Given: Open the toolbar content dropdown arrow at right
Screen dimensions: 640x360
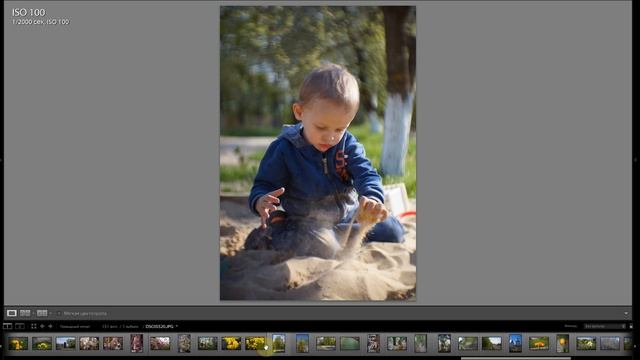Looking at the screenshot, I should pos(626,313).
